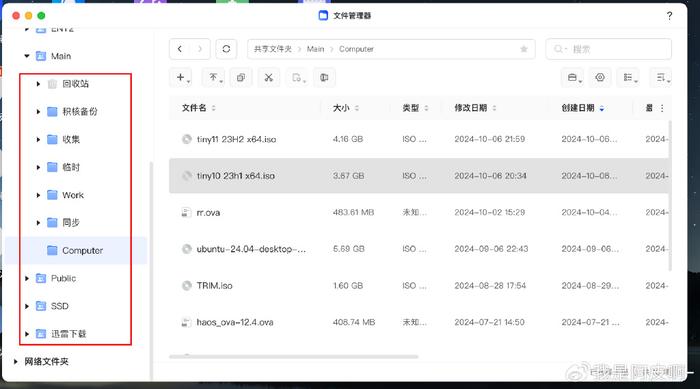Click the refresh folder icon

point(226,49)
